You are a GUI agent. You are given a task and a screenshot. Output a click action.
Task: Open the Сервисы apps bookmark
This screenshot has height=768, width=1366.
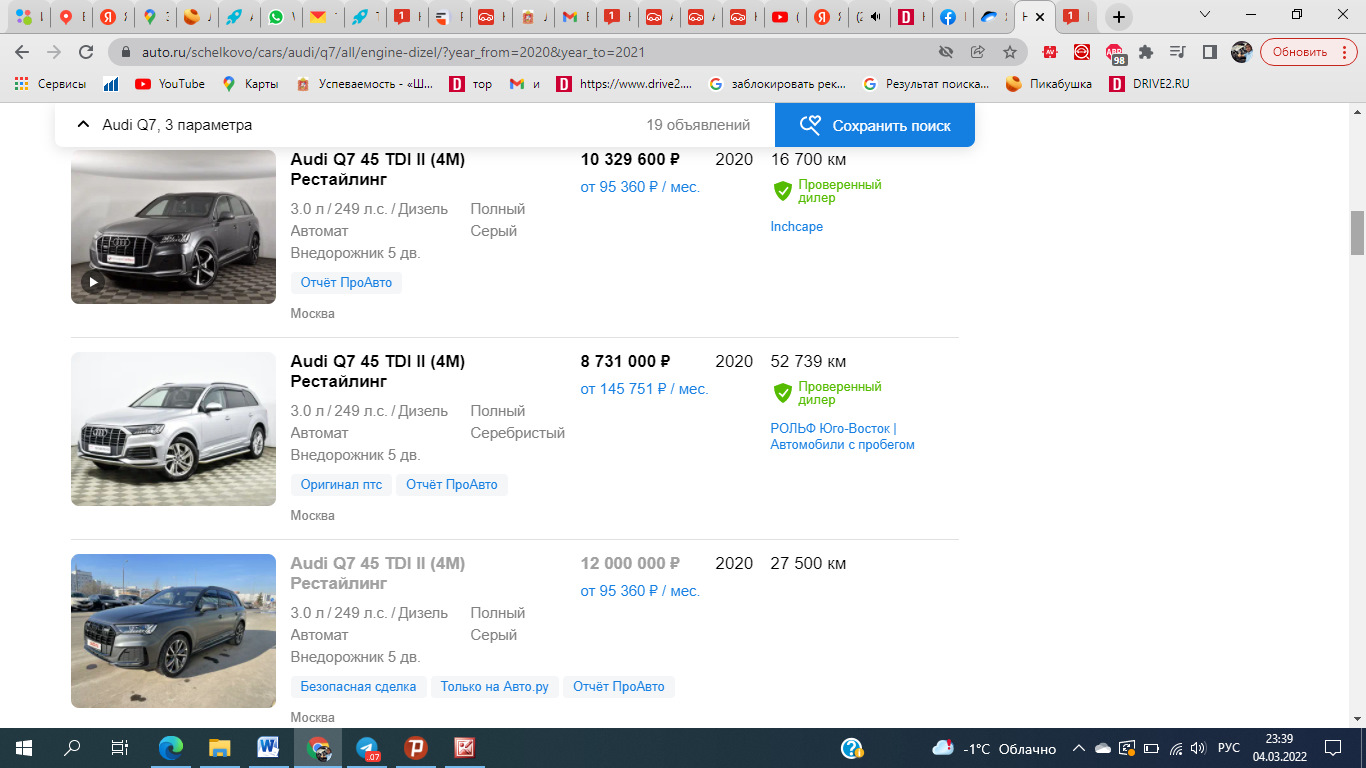pyautogui.click(x=51, y=84)
